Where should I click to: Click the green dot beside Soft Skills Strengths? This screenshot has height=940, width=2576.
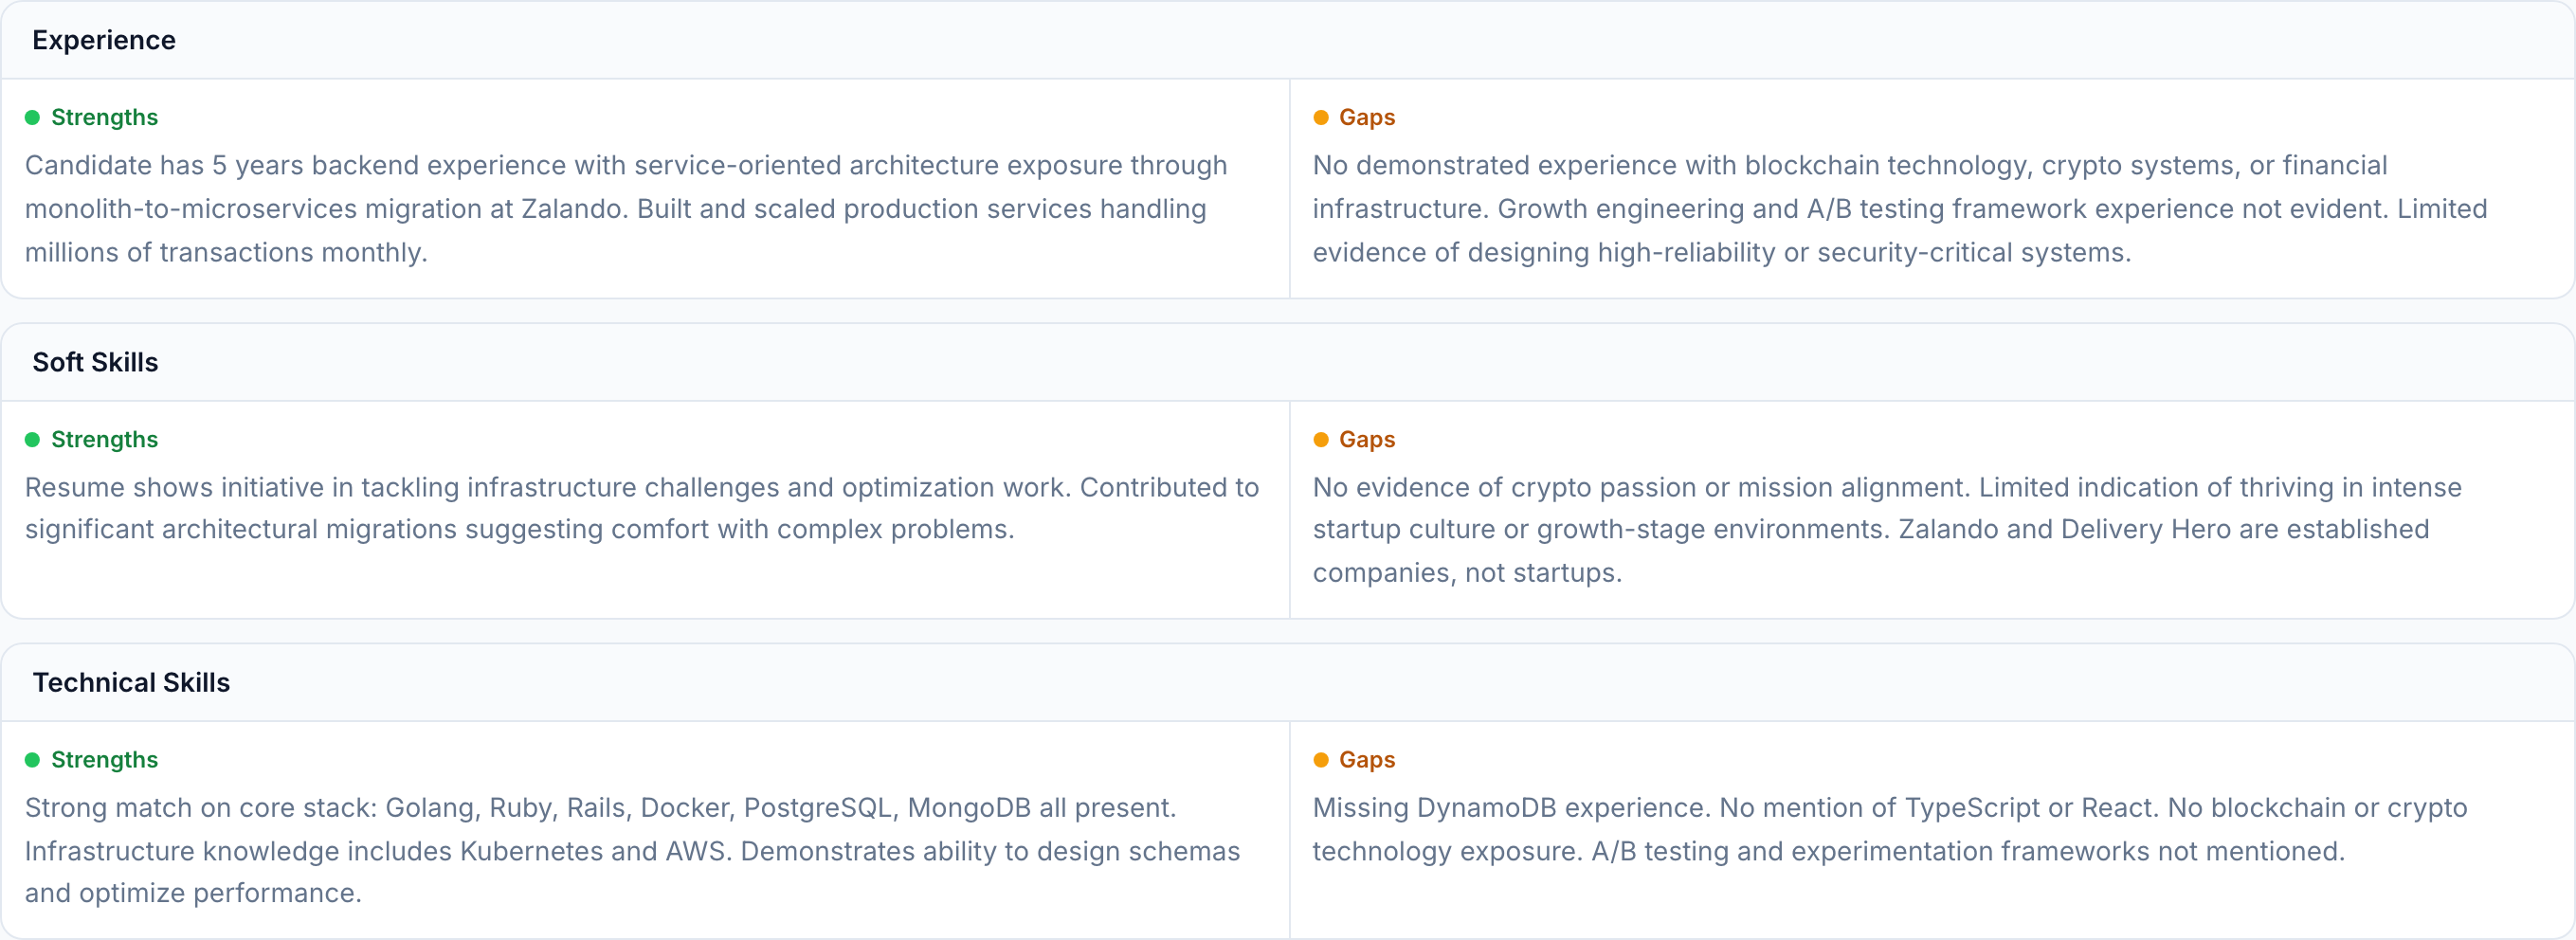(x=32, y=440)
